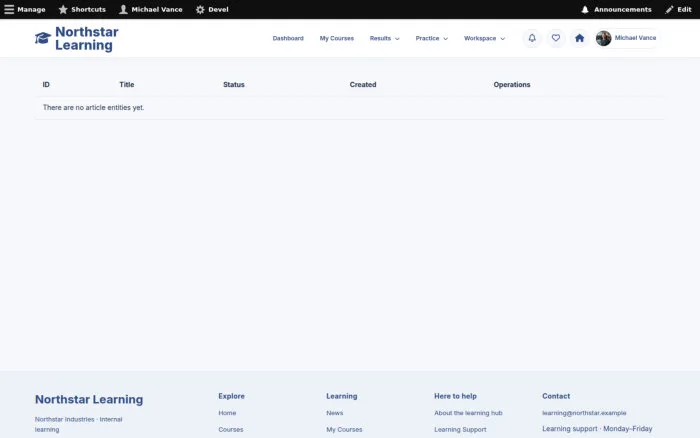Image resolution: width=700 pixels, height=438 pixels.
Task: Click the learning@northstar.example email link
Action: pyautogui.click(x=584, y=413)
